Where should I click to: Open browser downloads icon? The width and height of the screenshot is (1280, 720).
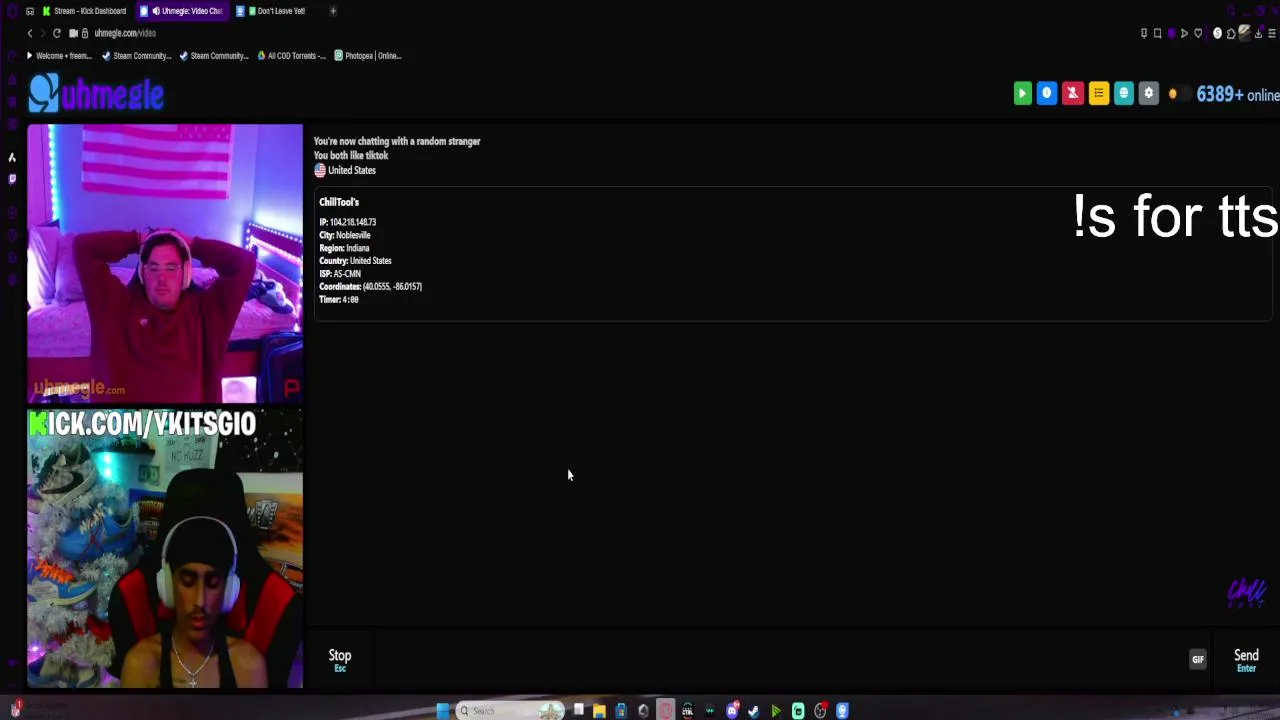point(1258,33)
